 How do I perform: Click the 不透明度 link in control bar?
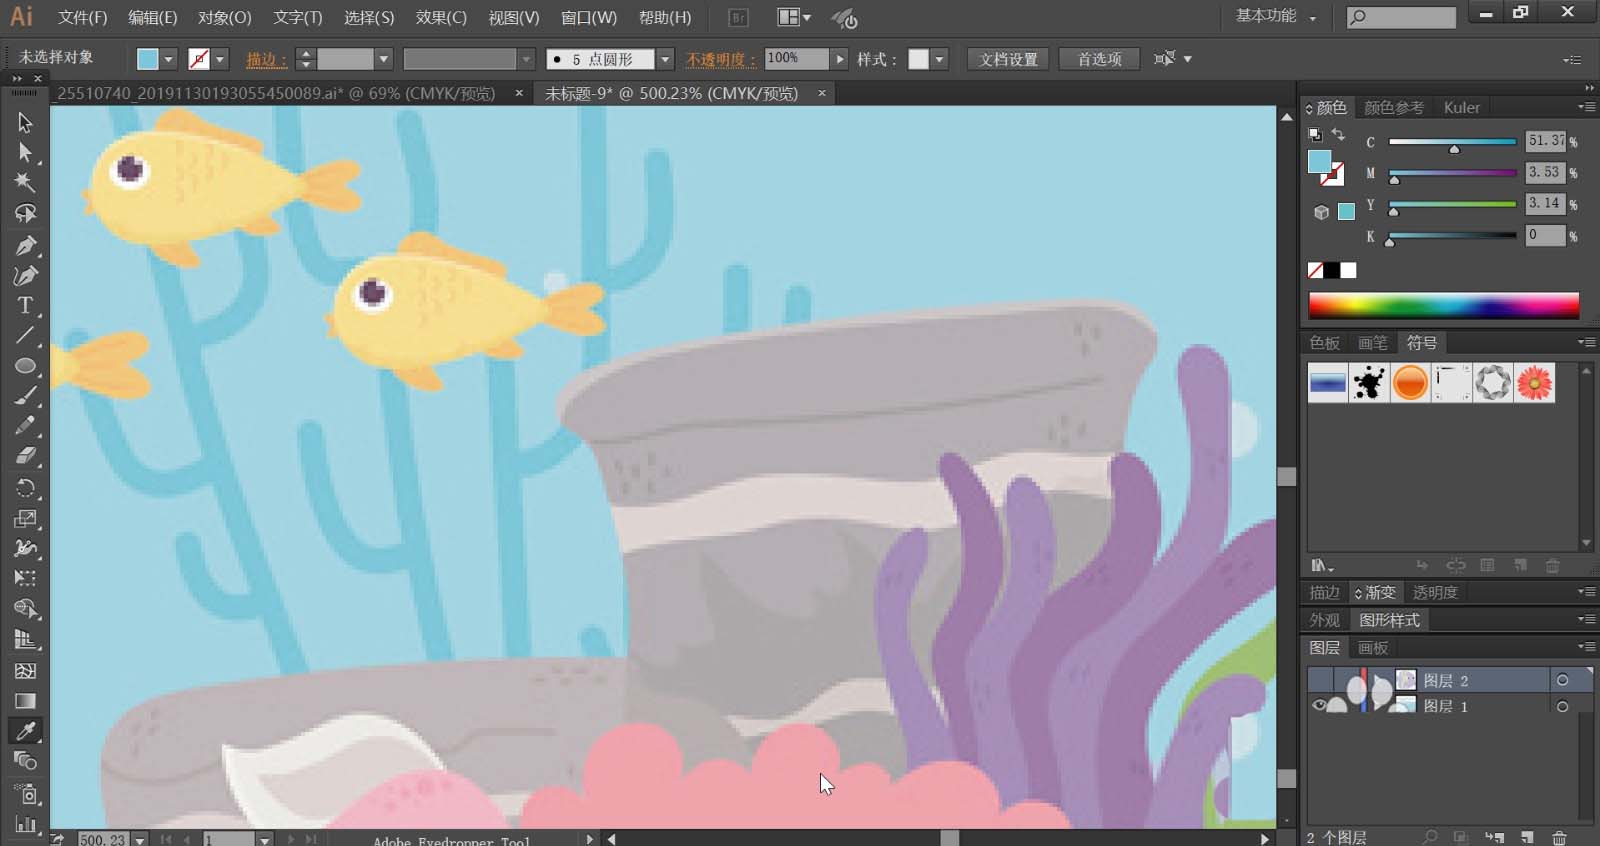pos(720,59)
